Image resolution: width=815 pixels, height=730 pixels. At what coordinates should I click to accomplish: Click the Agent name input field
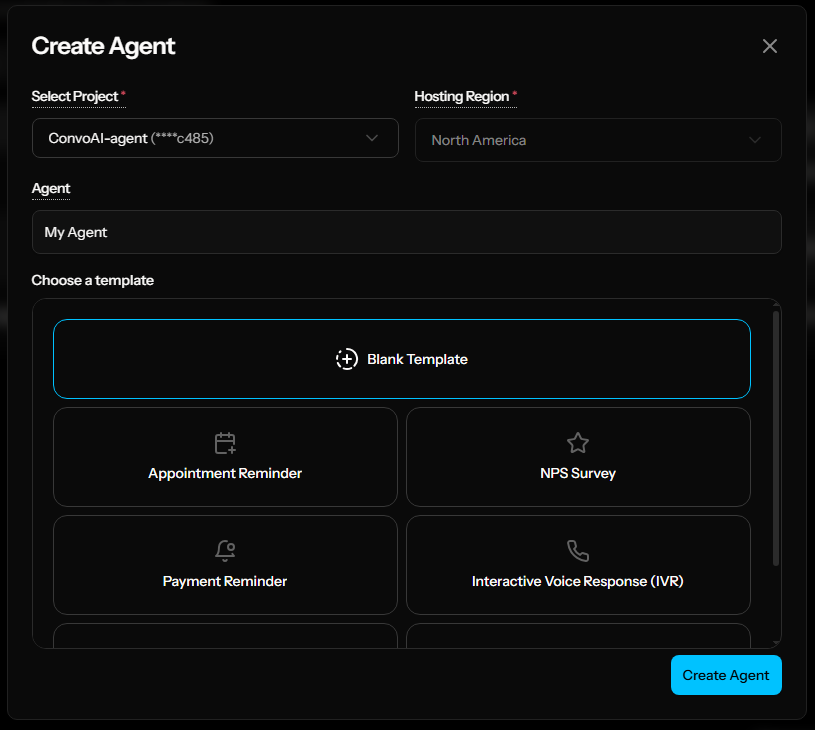[406, 232]
